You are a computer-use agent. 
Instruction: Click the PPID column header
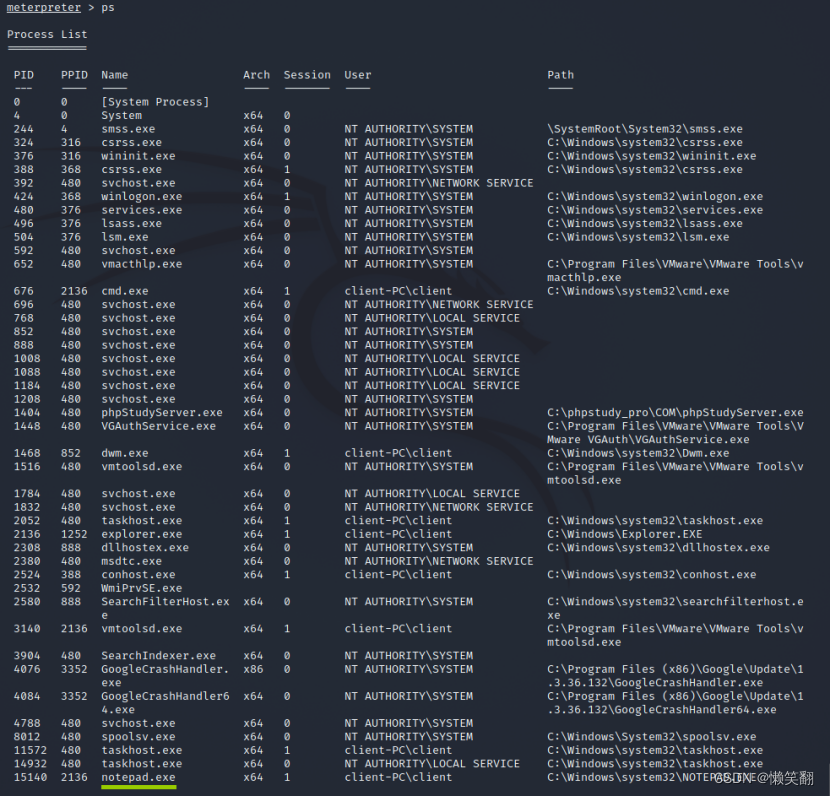click(x=74, y=74)
